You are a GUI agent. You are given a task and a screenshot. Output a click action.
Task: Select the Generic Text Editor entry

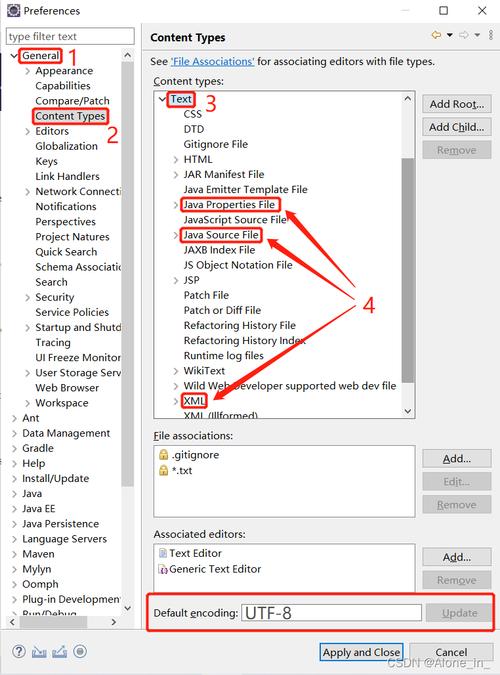pos(210,569)
